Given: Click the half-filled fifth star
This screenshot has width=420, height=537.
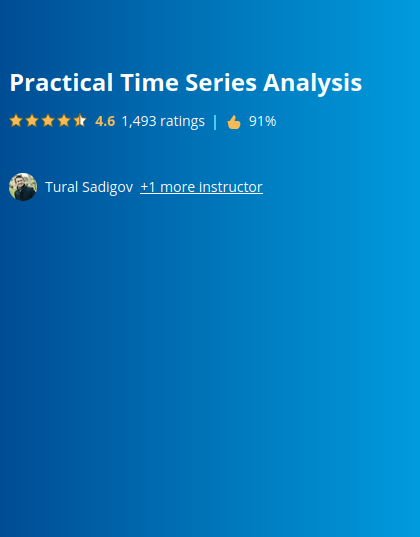Looking at the screenshot, I should click(x=80, y=121).
